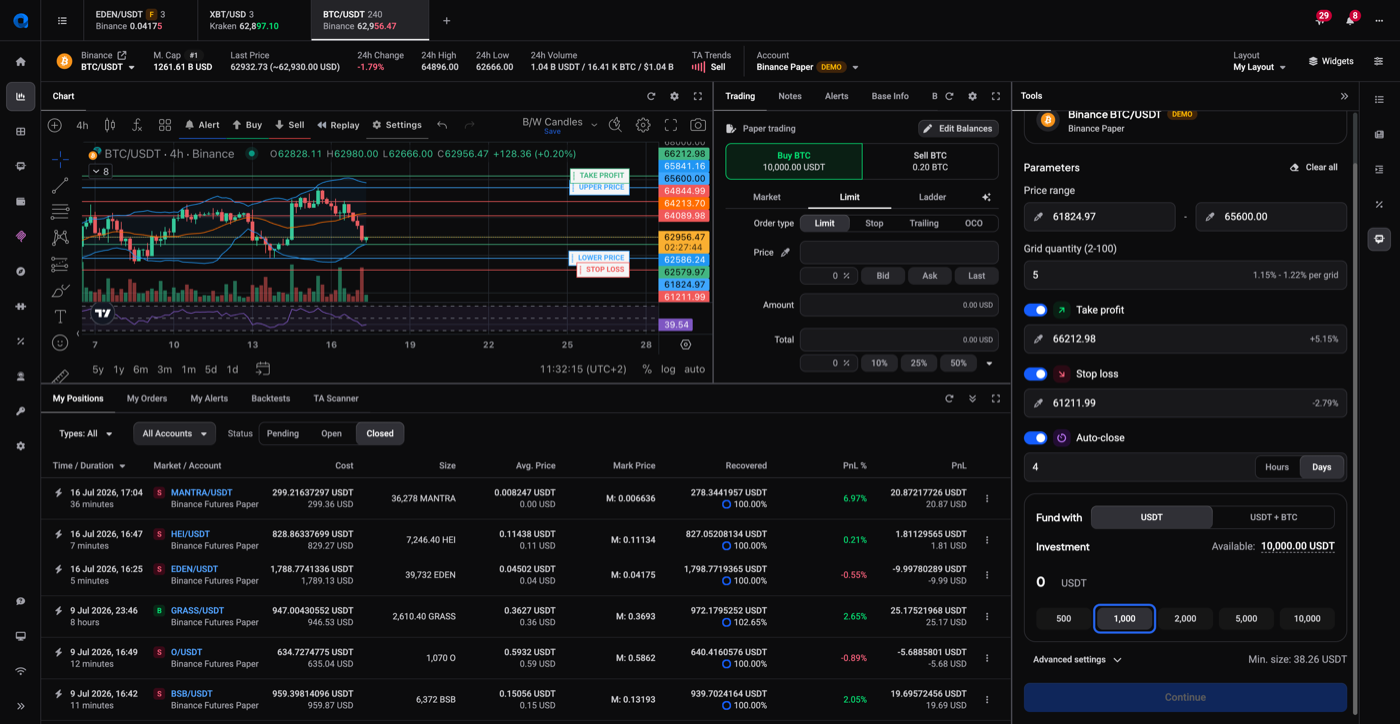Open the date range calendar icon
1400x724 pixels.
click(263, 369)
